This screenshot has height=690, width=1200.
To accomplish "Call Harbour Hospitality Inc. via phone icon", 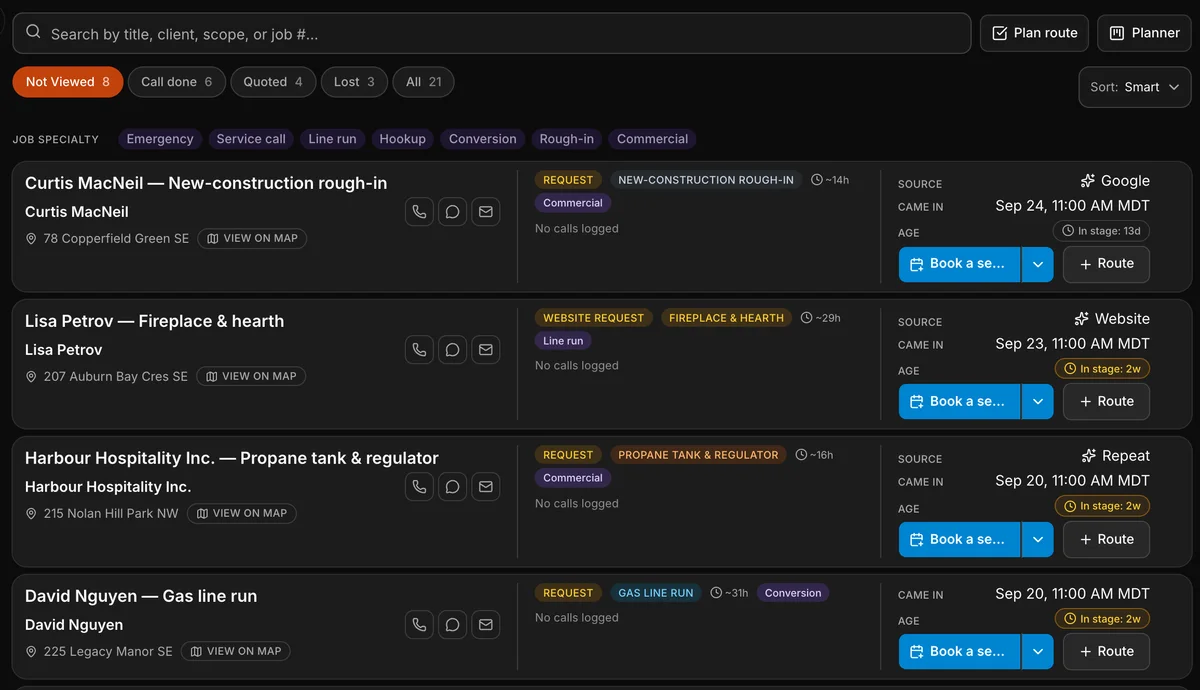I will [419, 487].
